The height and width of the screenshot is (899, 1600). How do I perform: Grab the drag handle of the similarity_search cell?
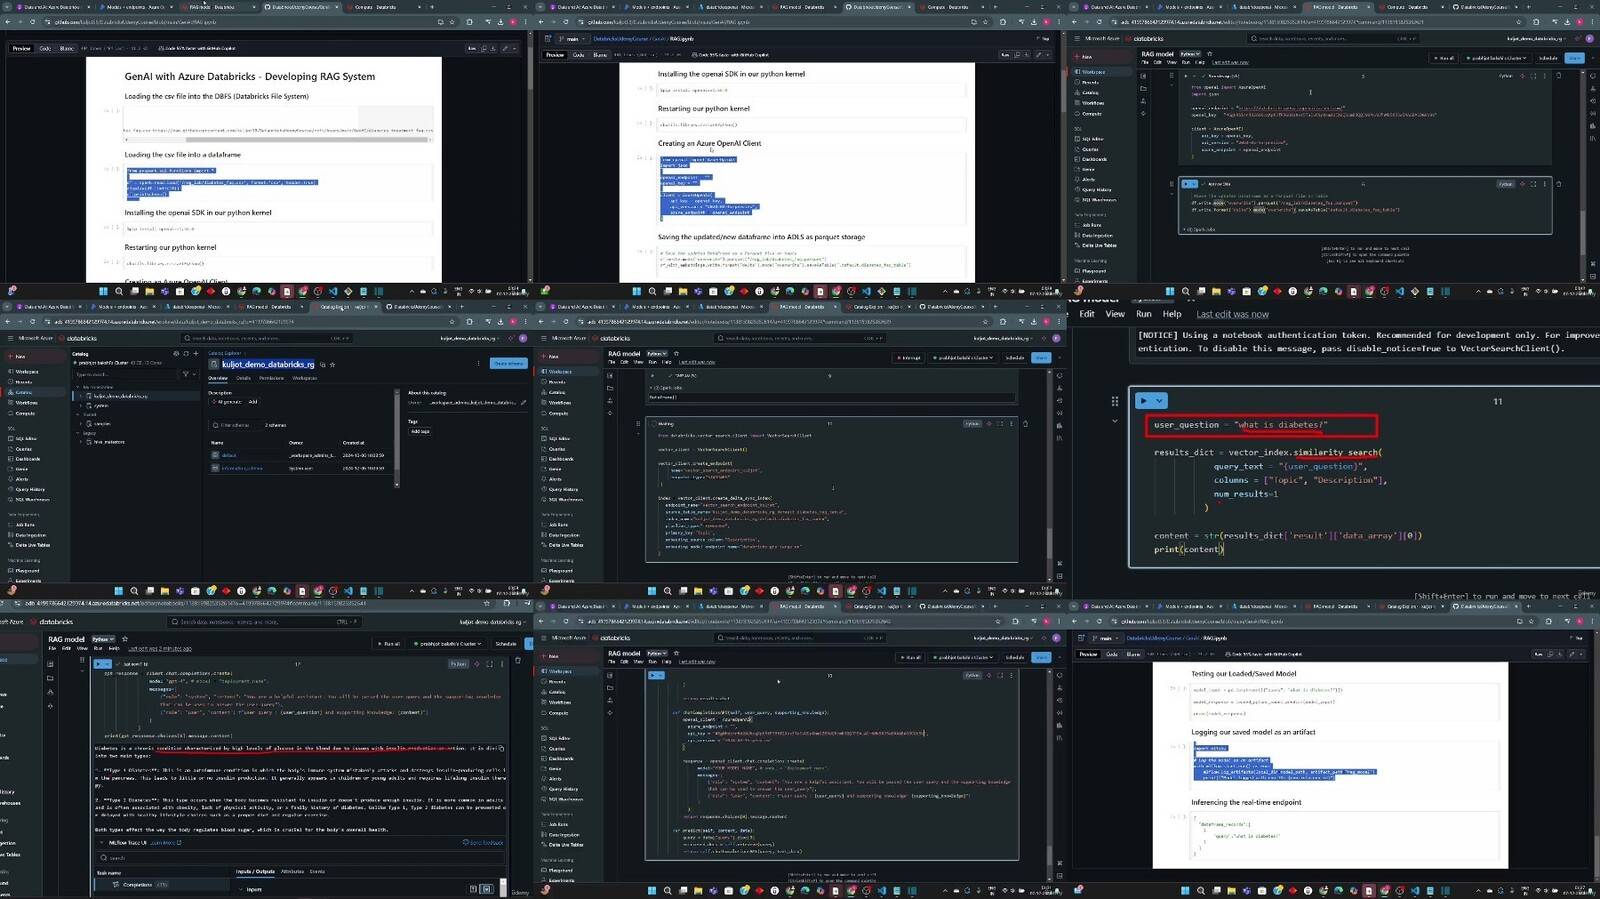(x=1114, y=401)
